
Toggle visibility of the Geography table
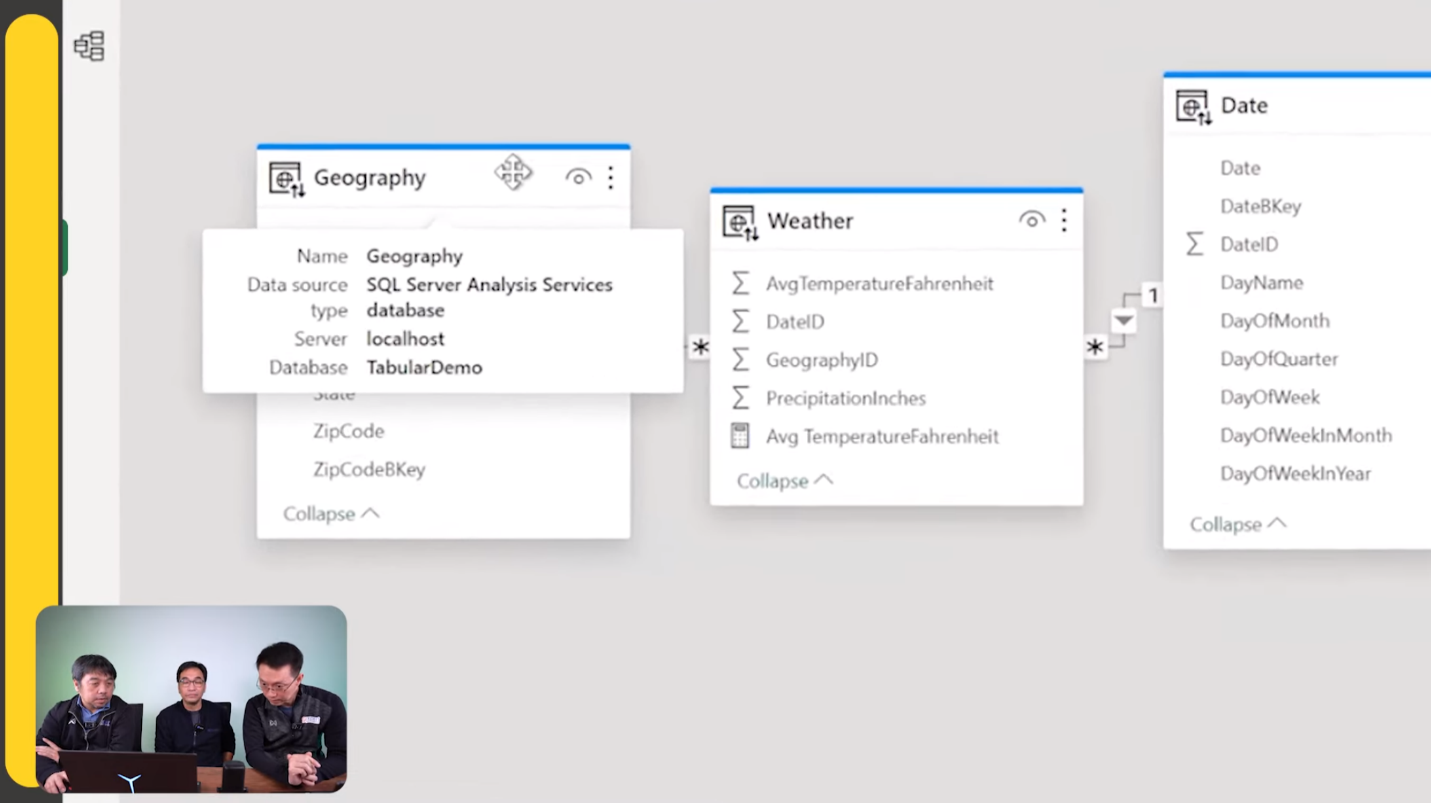coord(578,176)
